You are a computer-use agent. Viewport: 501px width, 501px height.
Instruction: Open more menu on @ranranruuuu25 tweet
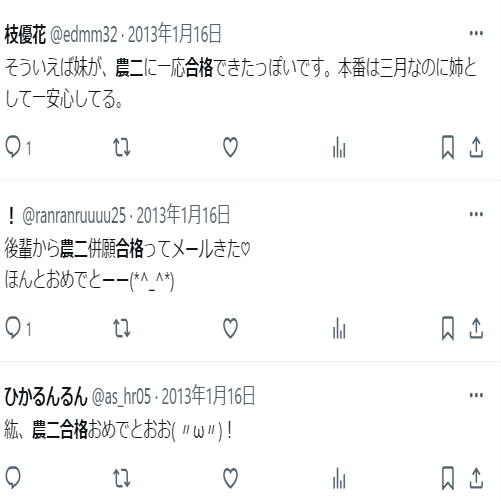pos(476,214)
